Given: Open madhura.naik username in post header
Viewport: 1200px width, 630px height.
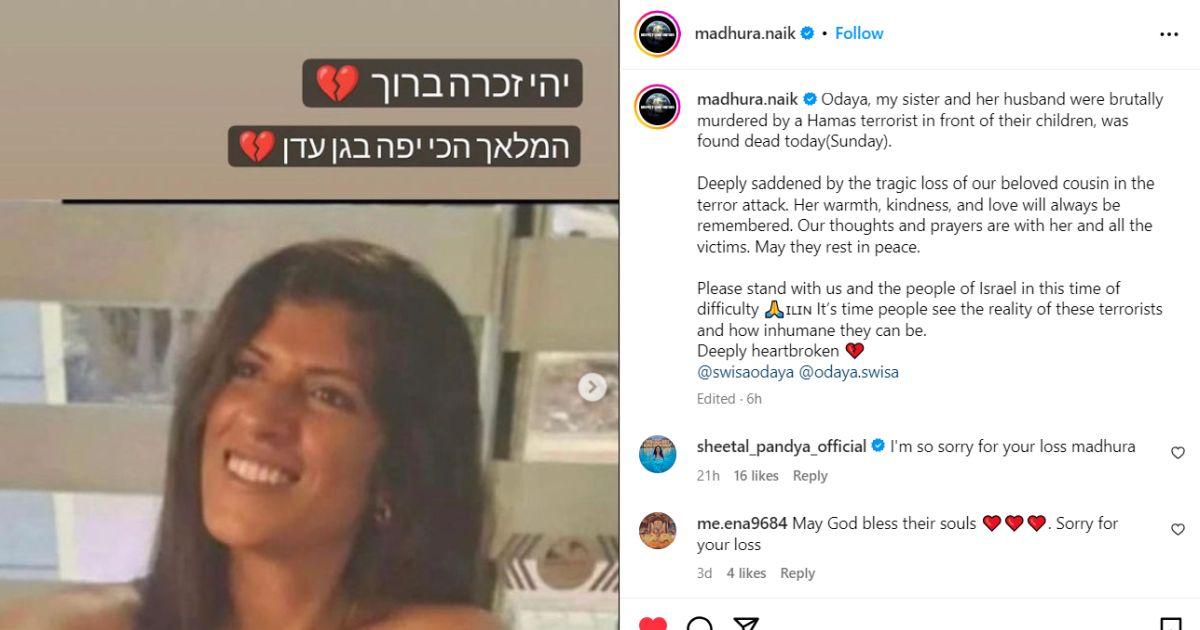Looking at the screenshot, I should [x=745, y=33].
